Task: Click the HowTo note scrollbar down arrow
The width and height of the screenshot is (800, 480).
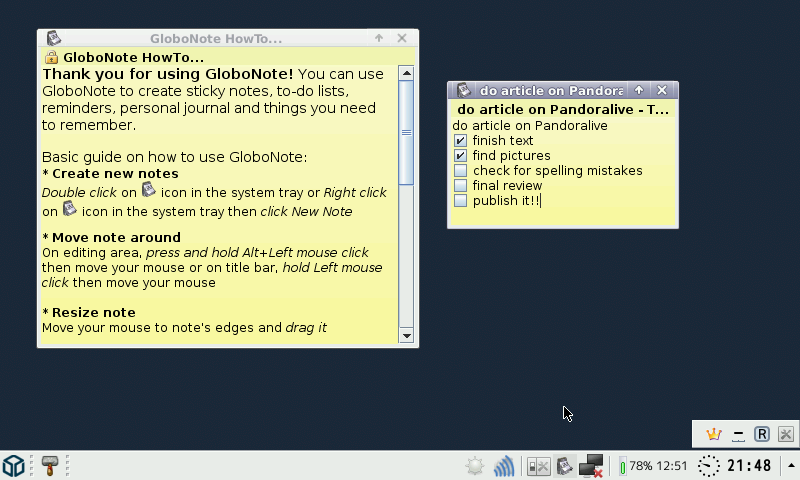Action: (407, 336)
